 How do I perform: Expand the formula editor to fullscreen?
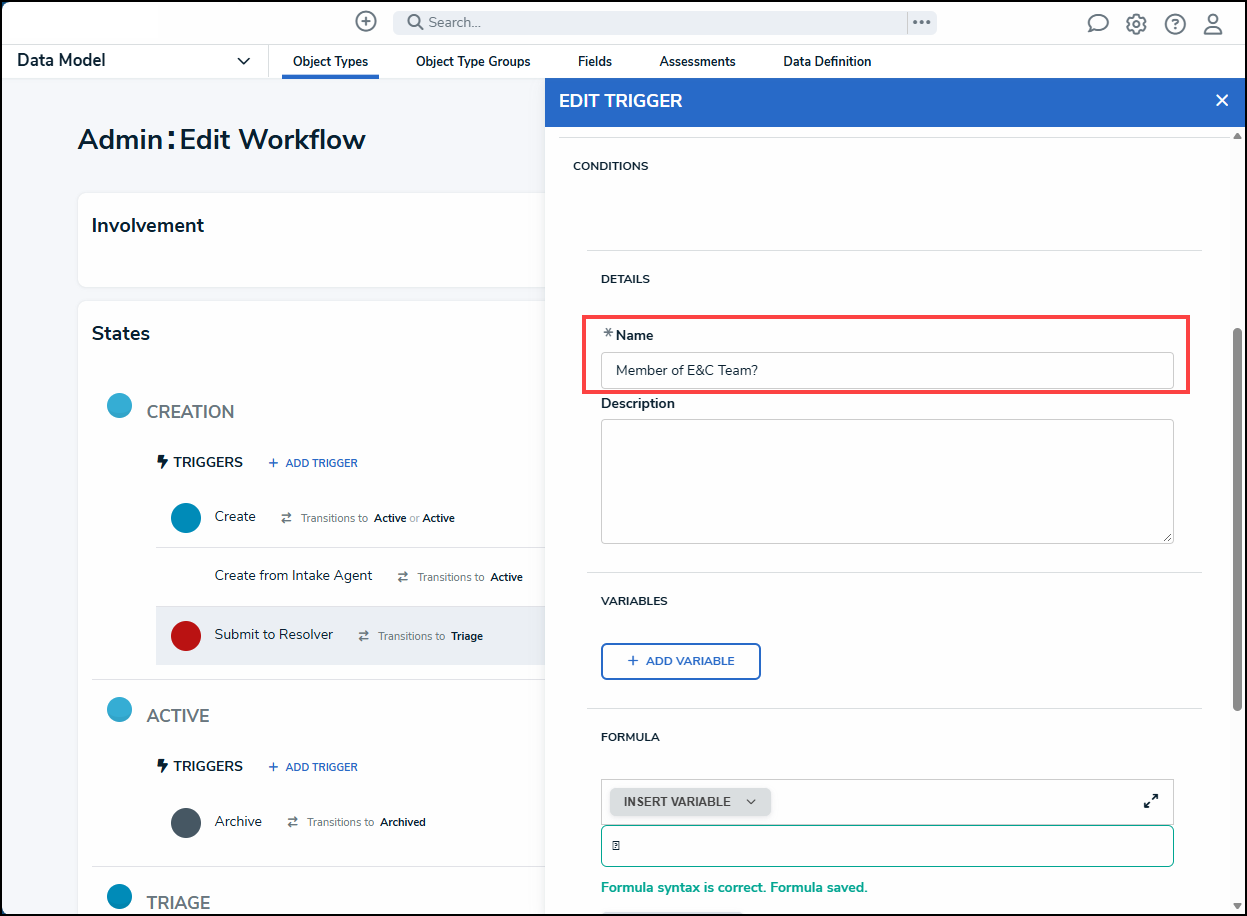tap(1151, 801)
